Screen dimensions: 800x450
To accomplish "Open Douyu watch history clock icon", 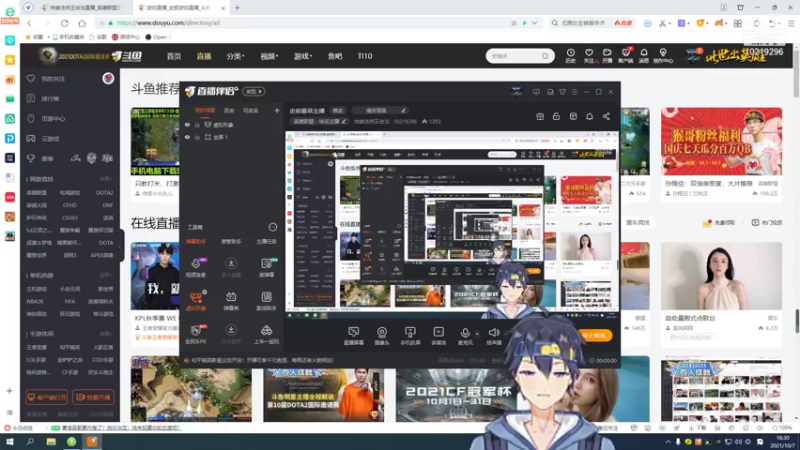I will pos(570,56).
